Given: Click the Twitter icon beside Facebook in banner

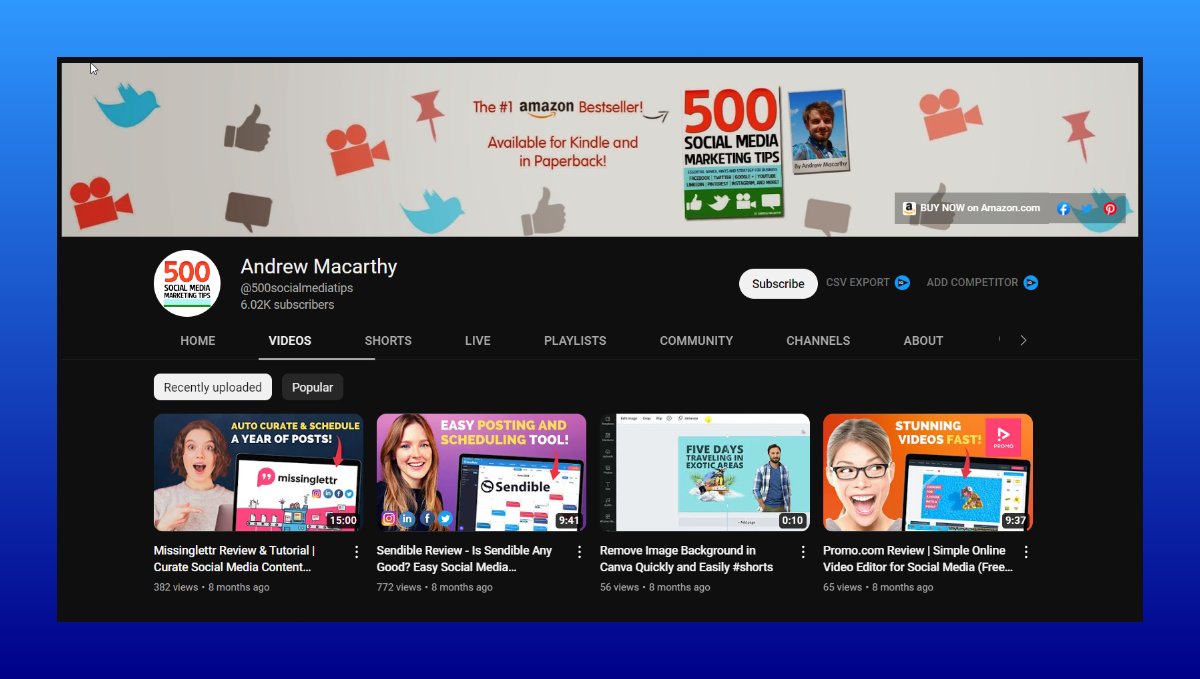Looking at the screenshot, I should point(1086,209).
